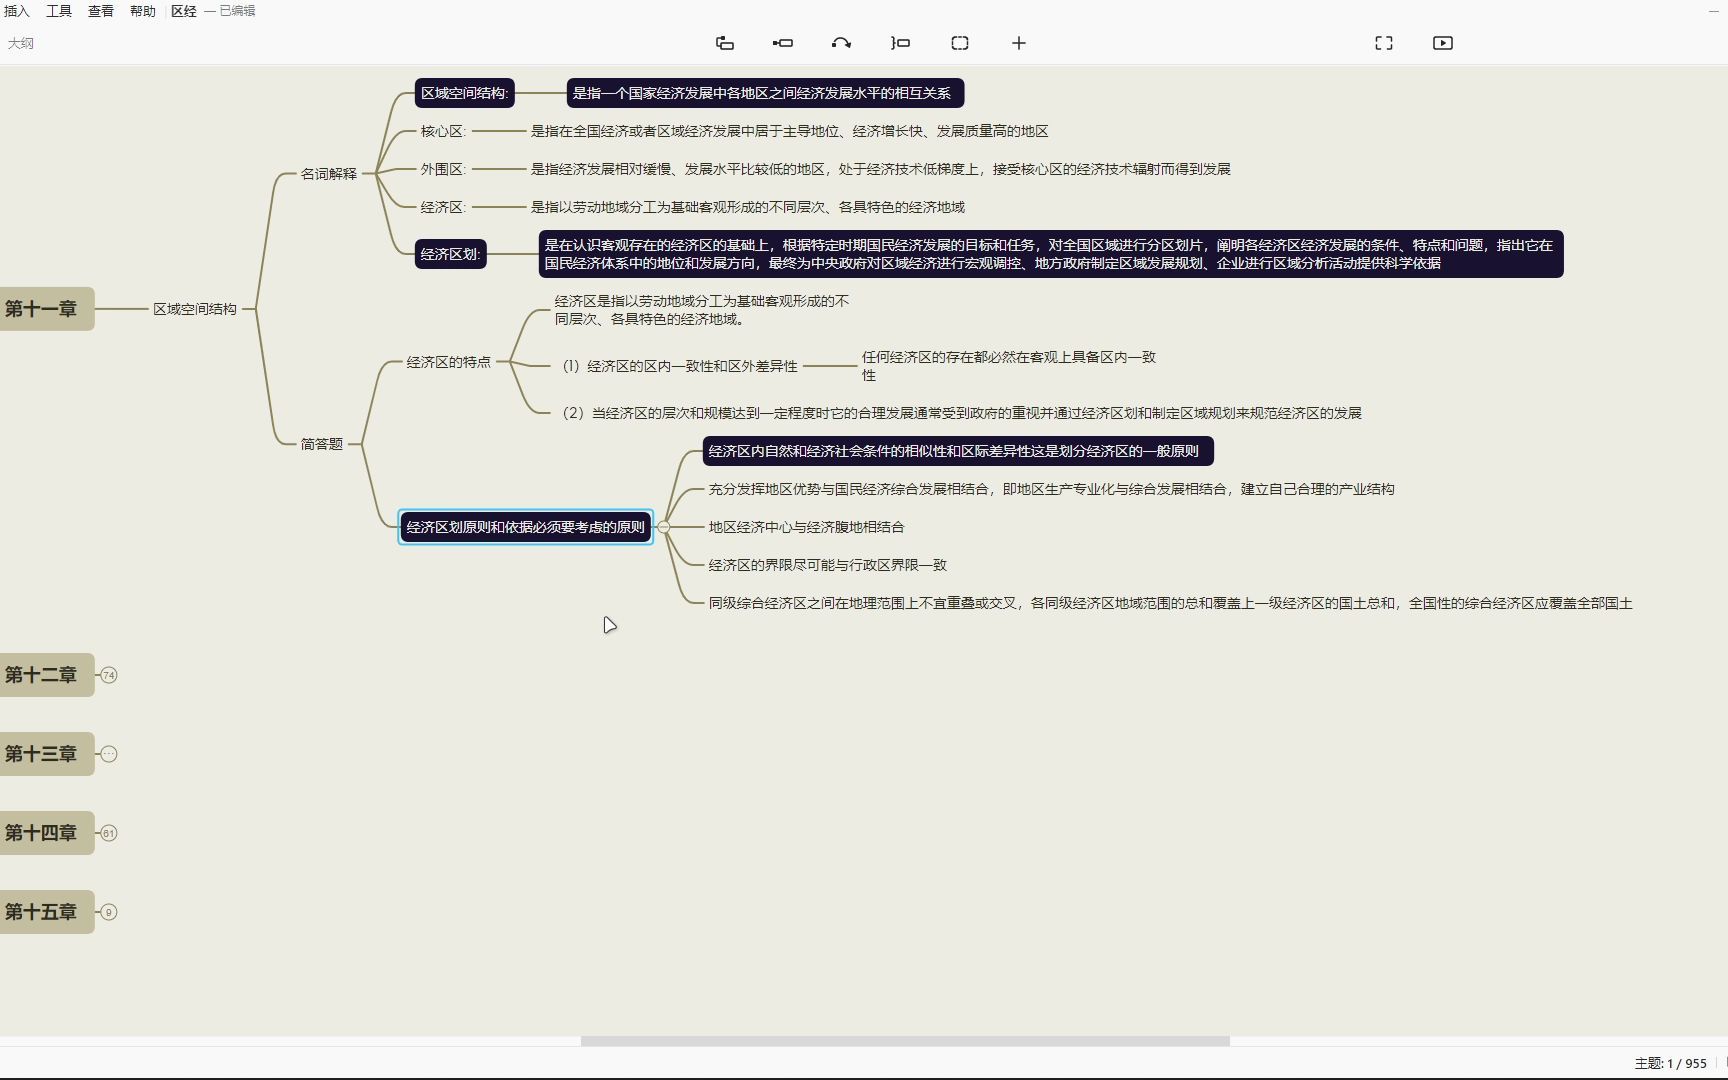The height and width of the screenshot is (1080, 1728).
Task: Open the 帮助 menu
Action: click(143, 11)
